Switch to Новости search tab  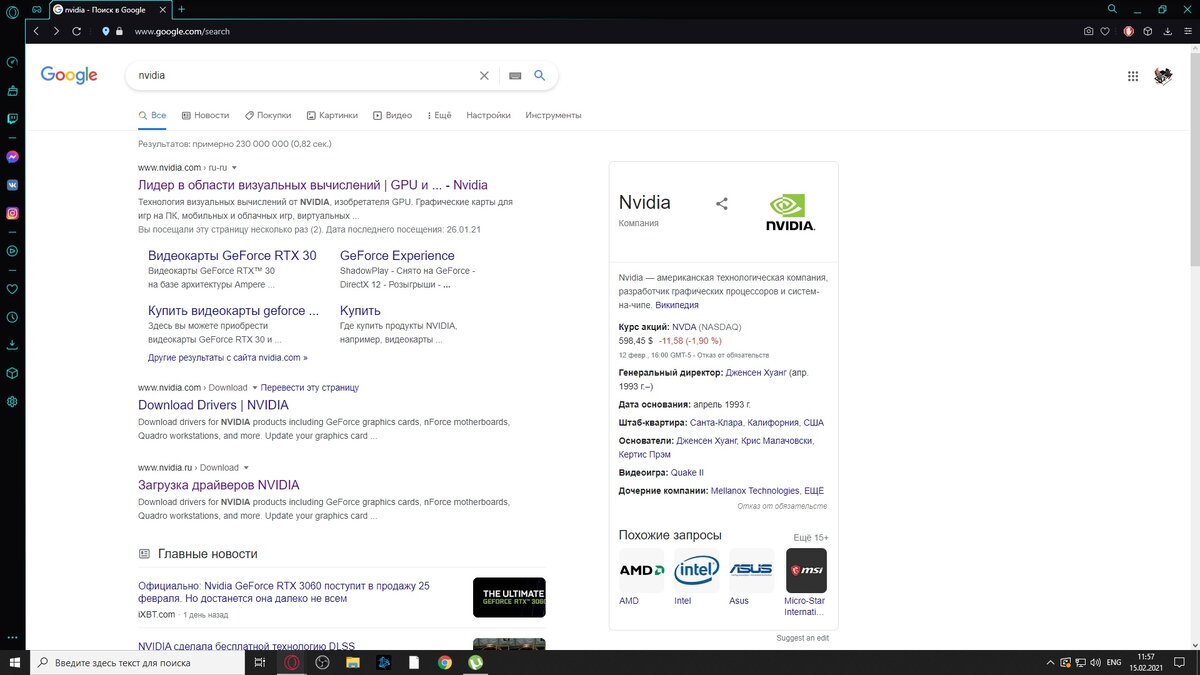point(205,115)
